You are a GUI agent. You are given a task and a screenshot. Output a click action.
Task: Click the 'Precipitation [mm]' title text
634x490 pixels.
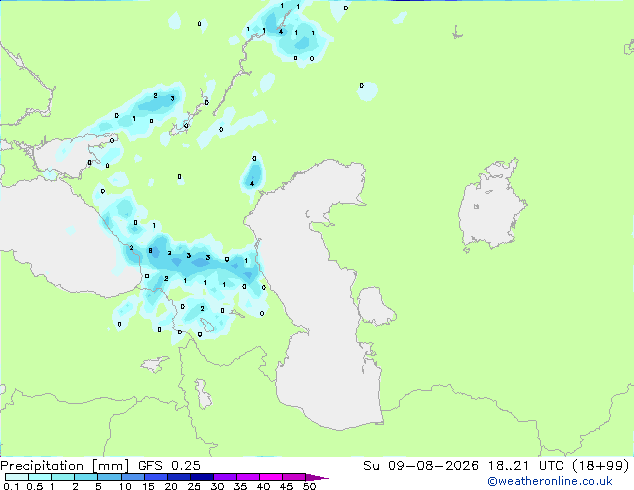[64, 466]
